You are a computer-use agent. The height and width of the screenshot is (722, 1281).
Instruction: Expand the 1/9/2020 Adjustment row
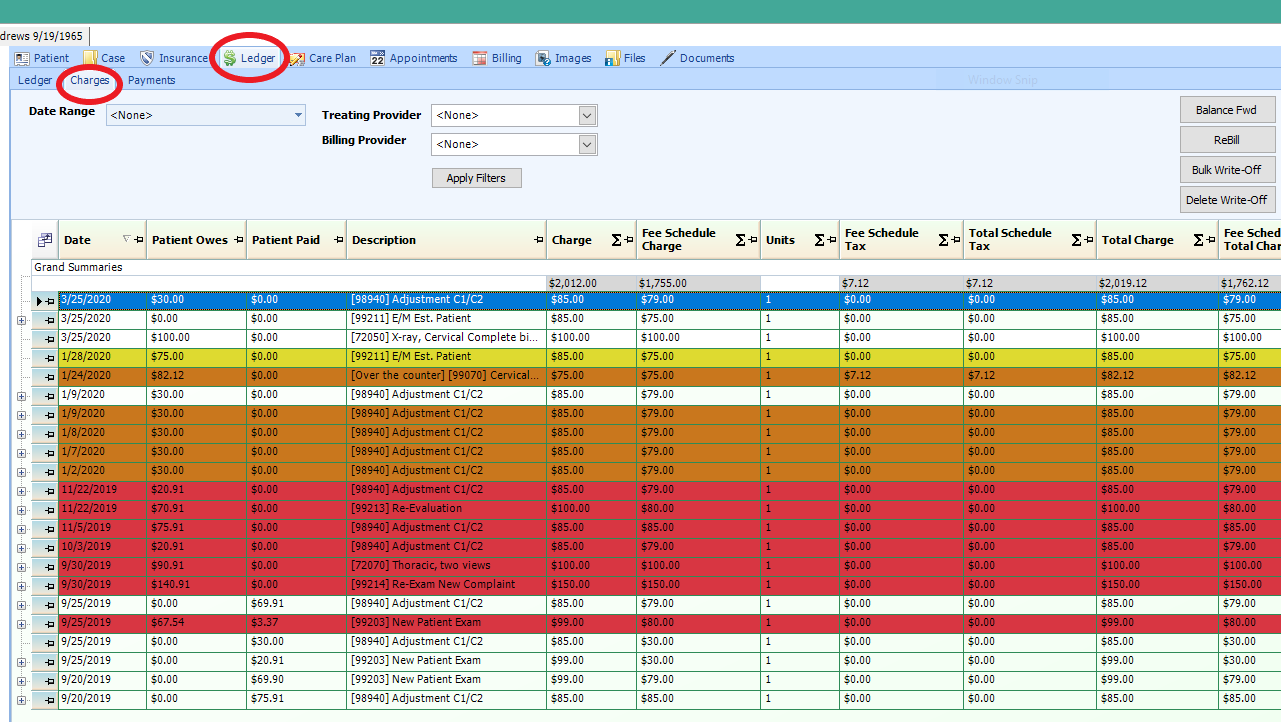tap(22, 394)
